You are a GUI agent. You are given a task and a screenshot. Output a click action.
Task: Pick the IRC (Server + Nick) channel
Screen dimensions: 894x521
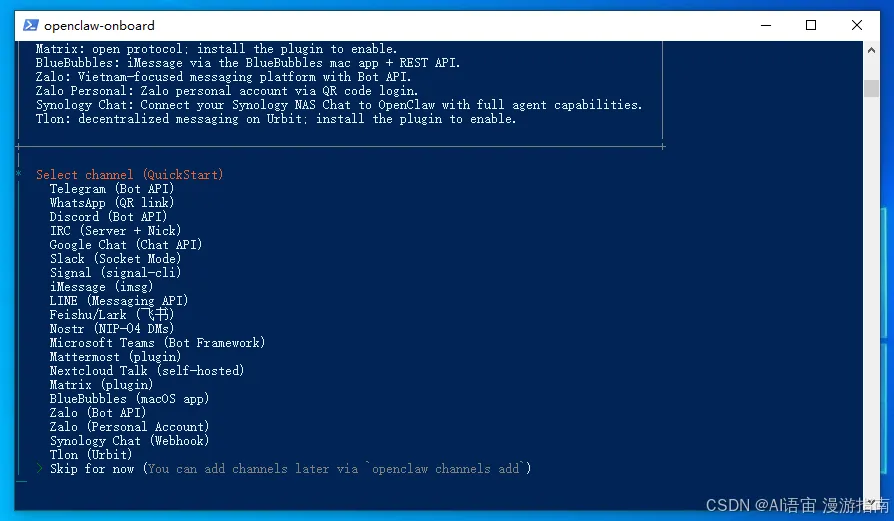(115, 231)
